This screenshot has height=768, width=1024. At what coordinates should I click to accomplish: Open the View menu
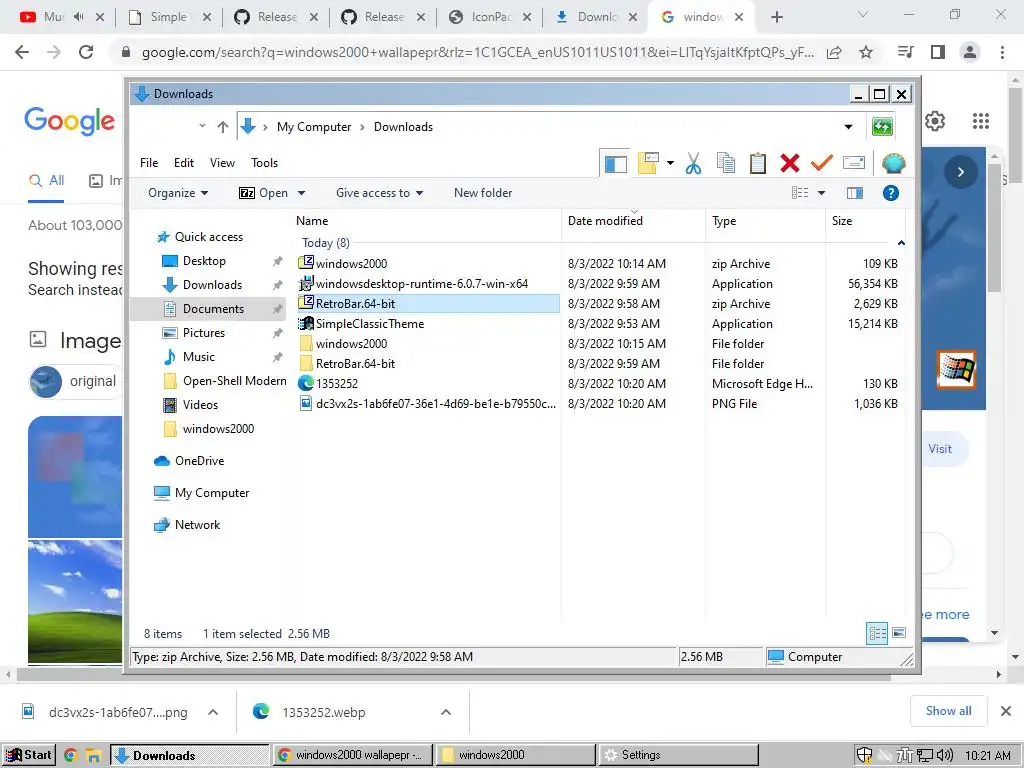coord(222,163)
